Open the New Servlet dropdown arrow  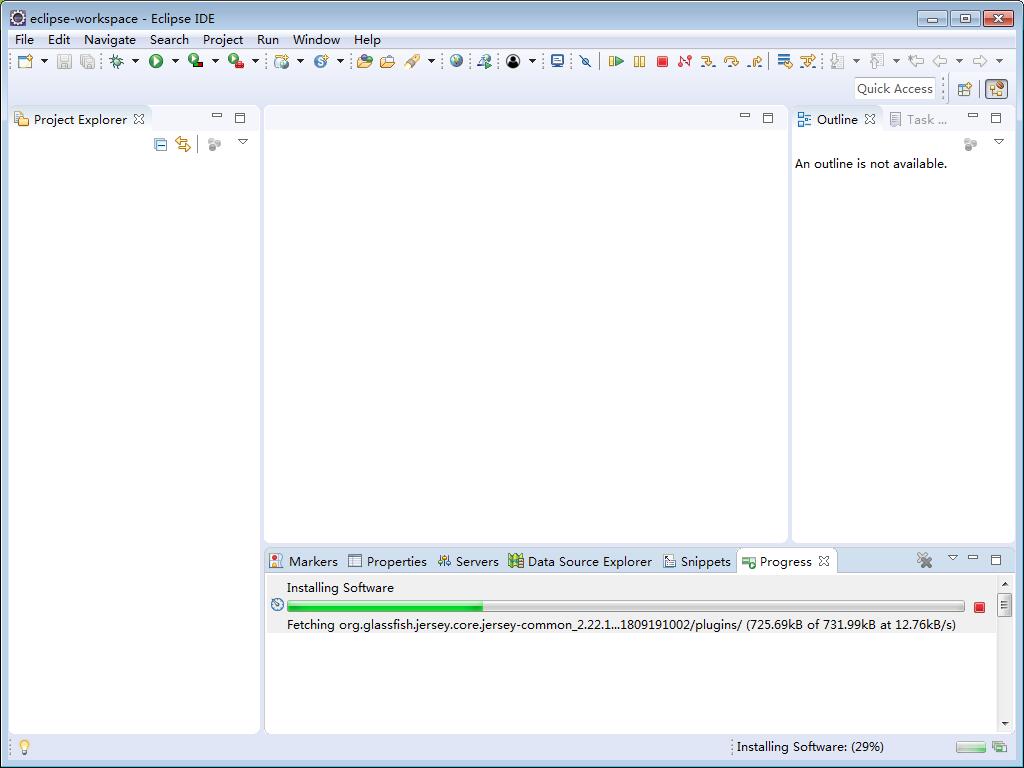coord(340,61)
